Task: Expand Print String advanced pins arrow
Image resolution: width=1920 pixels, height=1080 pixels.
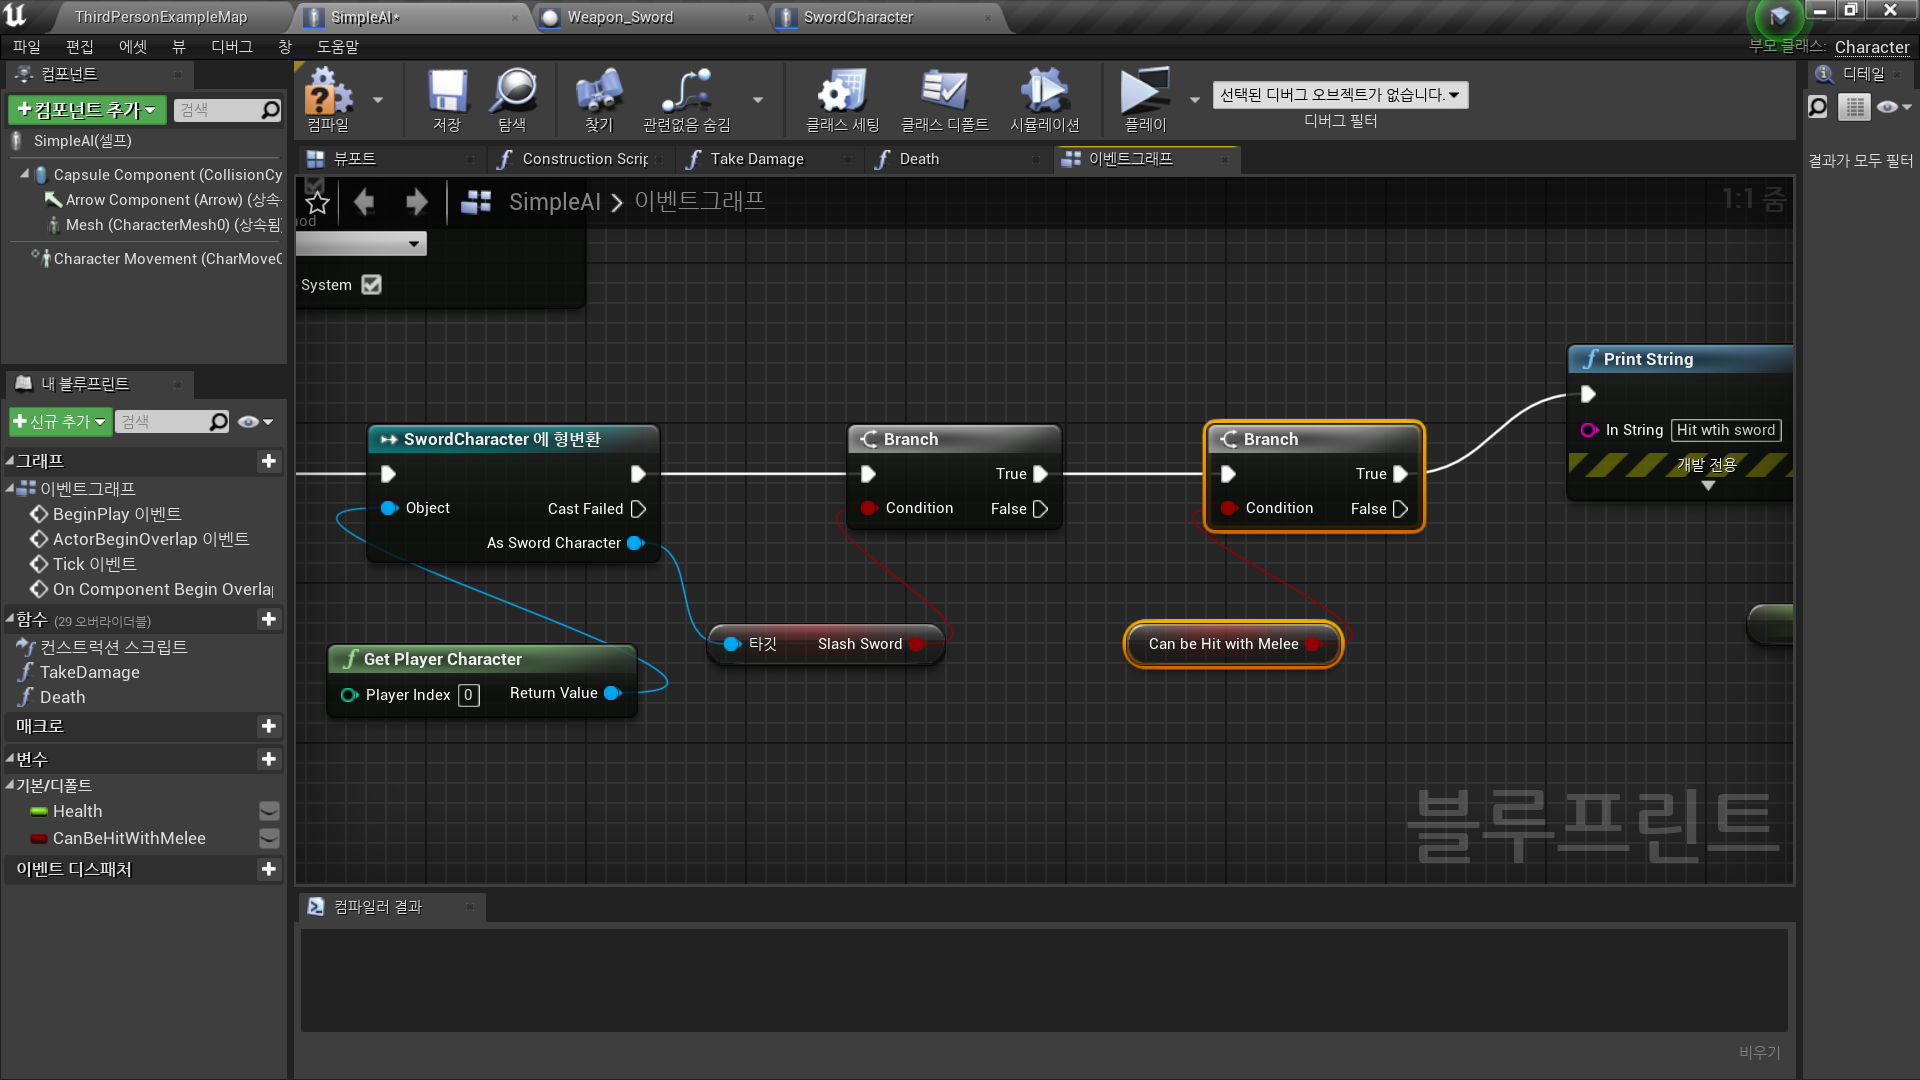Action: 1708,486
